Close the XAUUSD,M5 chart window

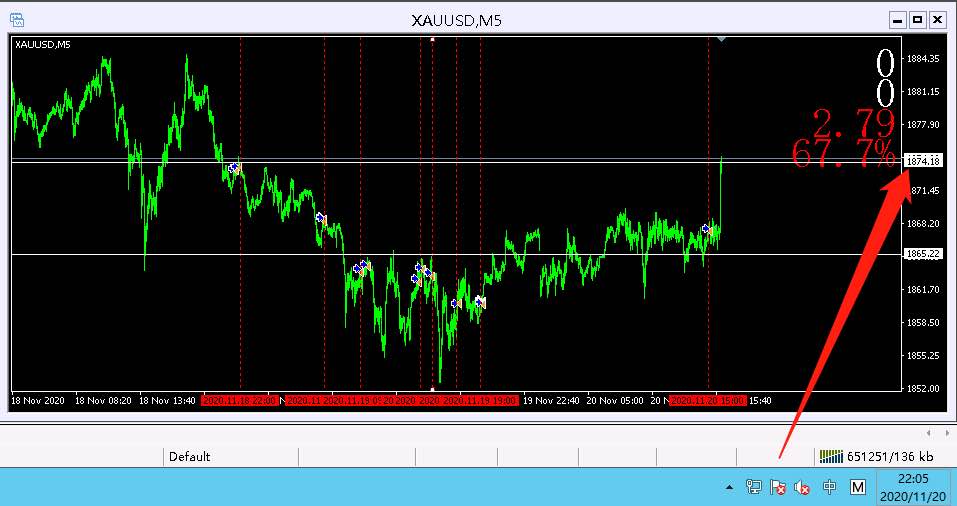937,20
